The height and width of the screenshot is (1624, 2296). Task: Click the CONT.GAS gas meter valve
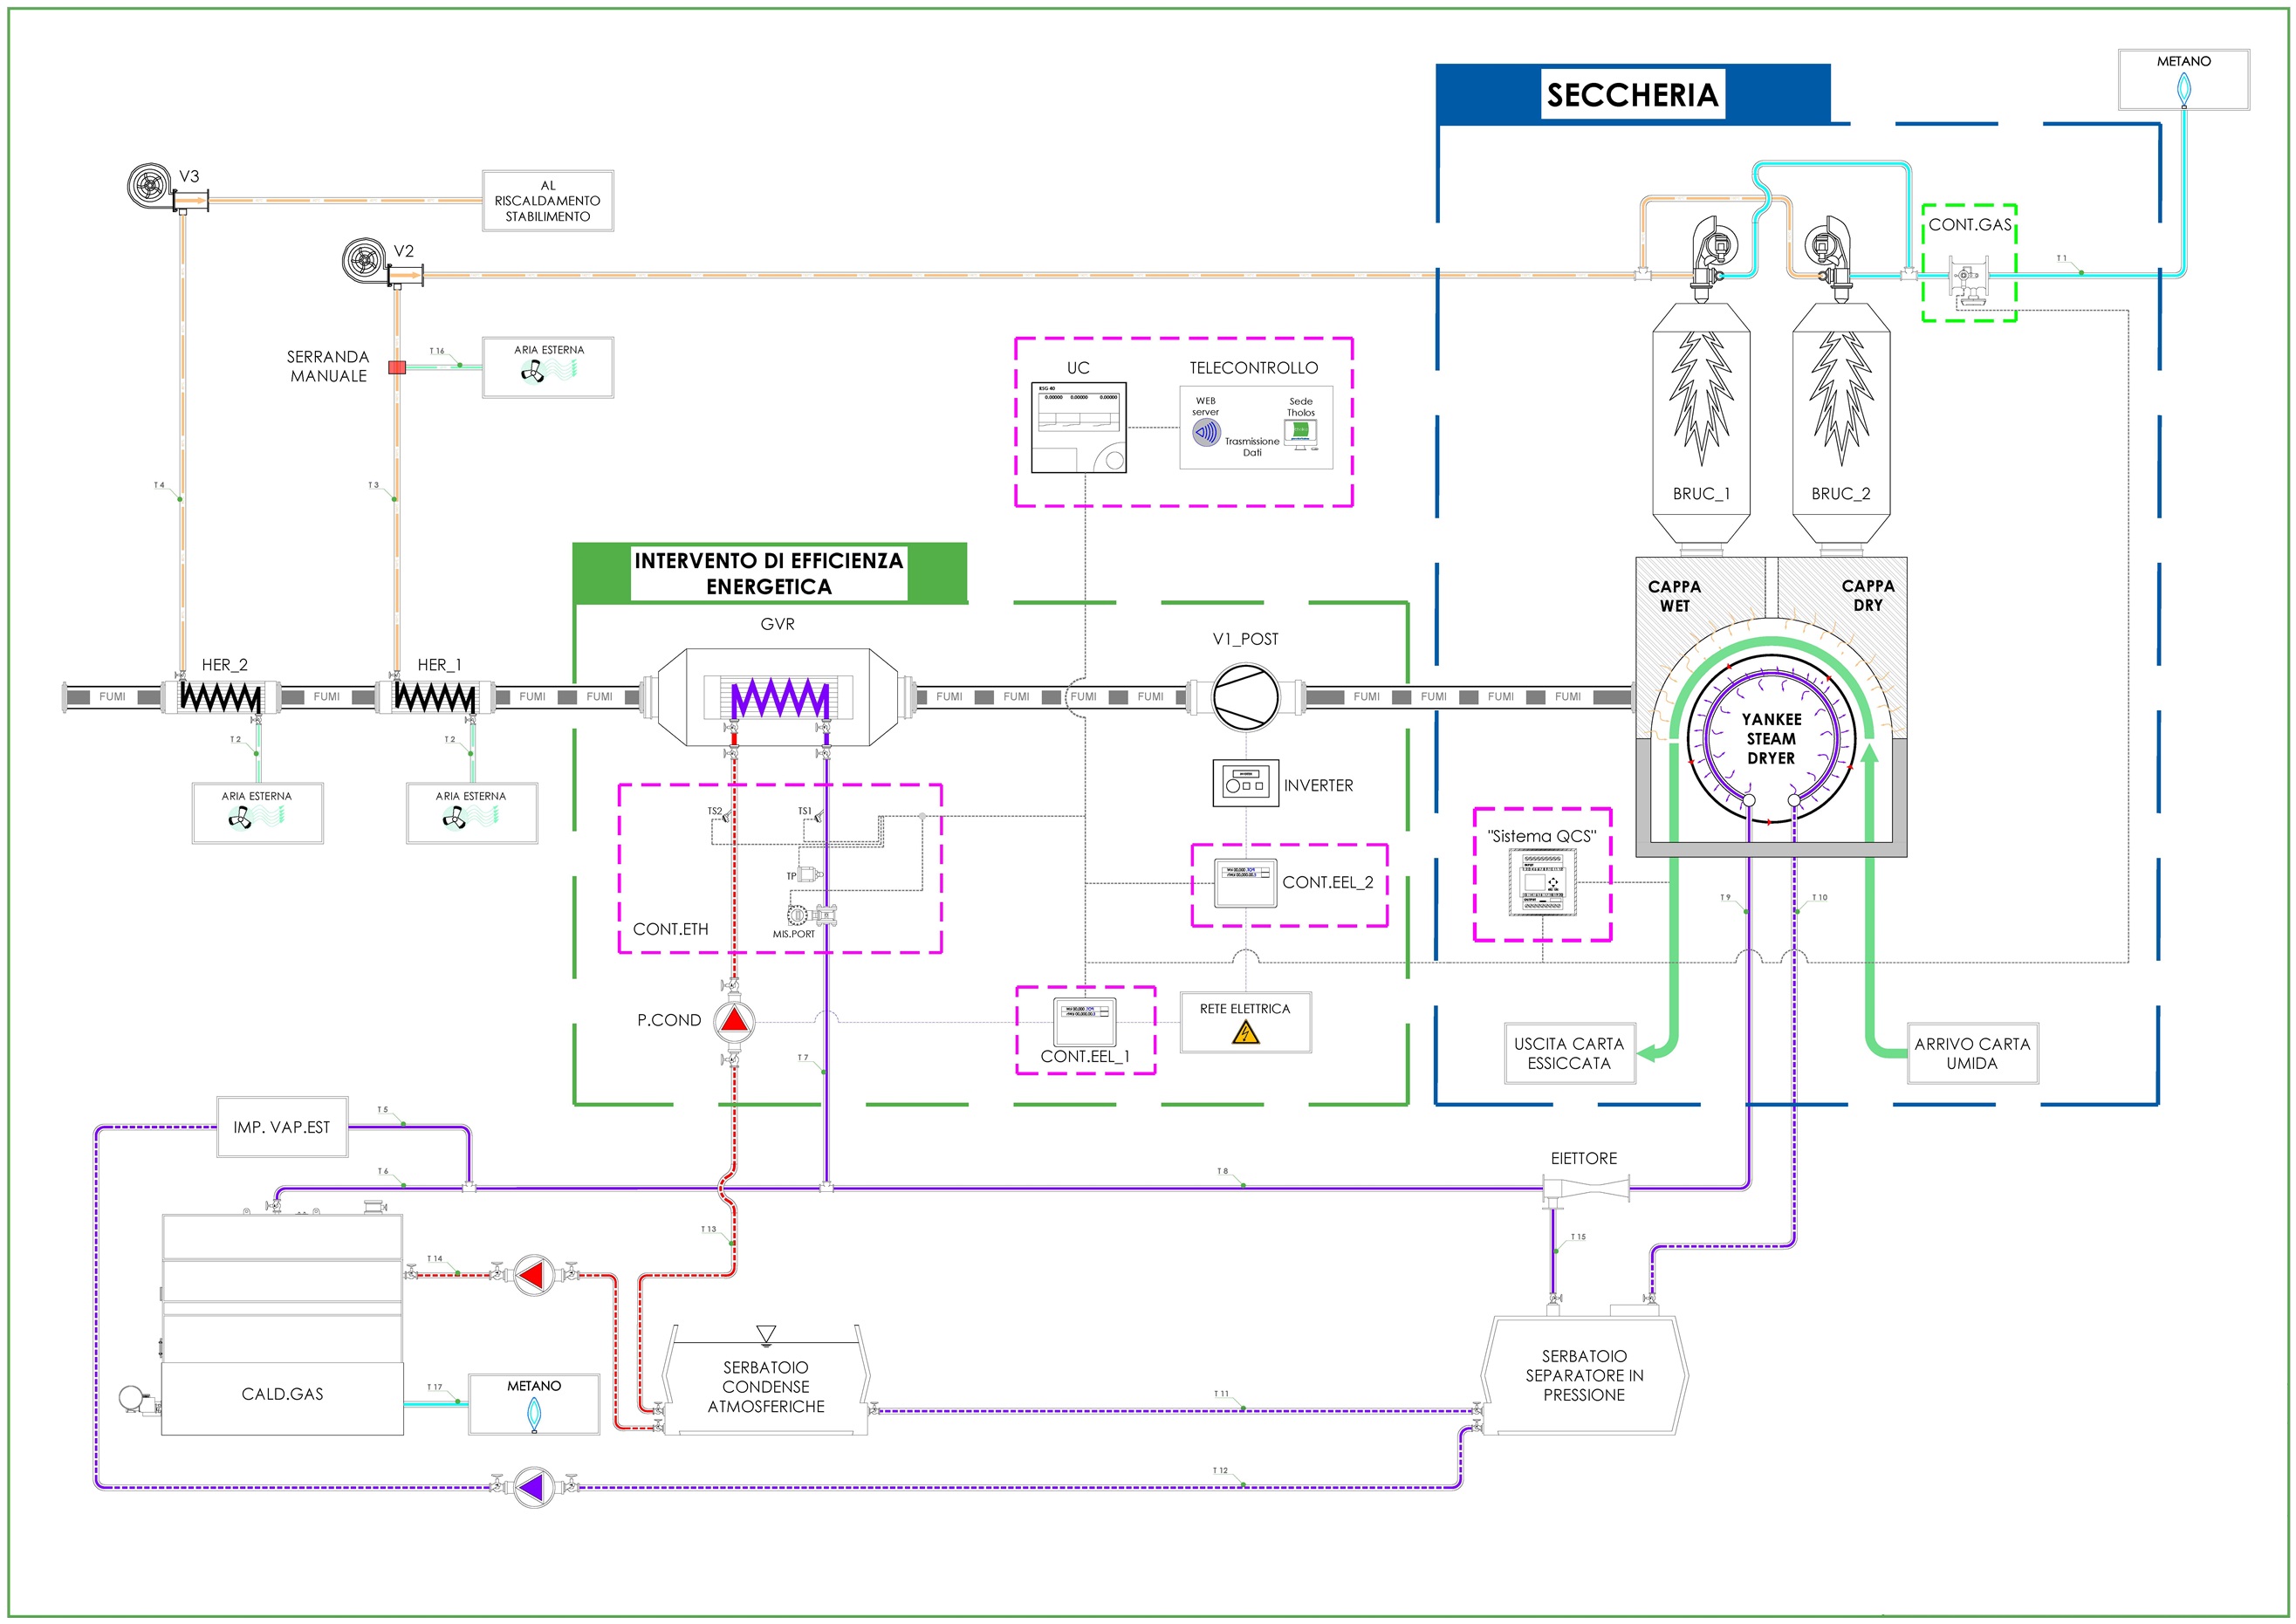pyautogui.click(x=1967, y=275)
